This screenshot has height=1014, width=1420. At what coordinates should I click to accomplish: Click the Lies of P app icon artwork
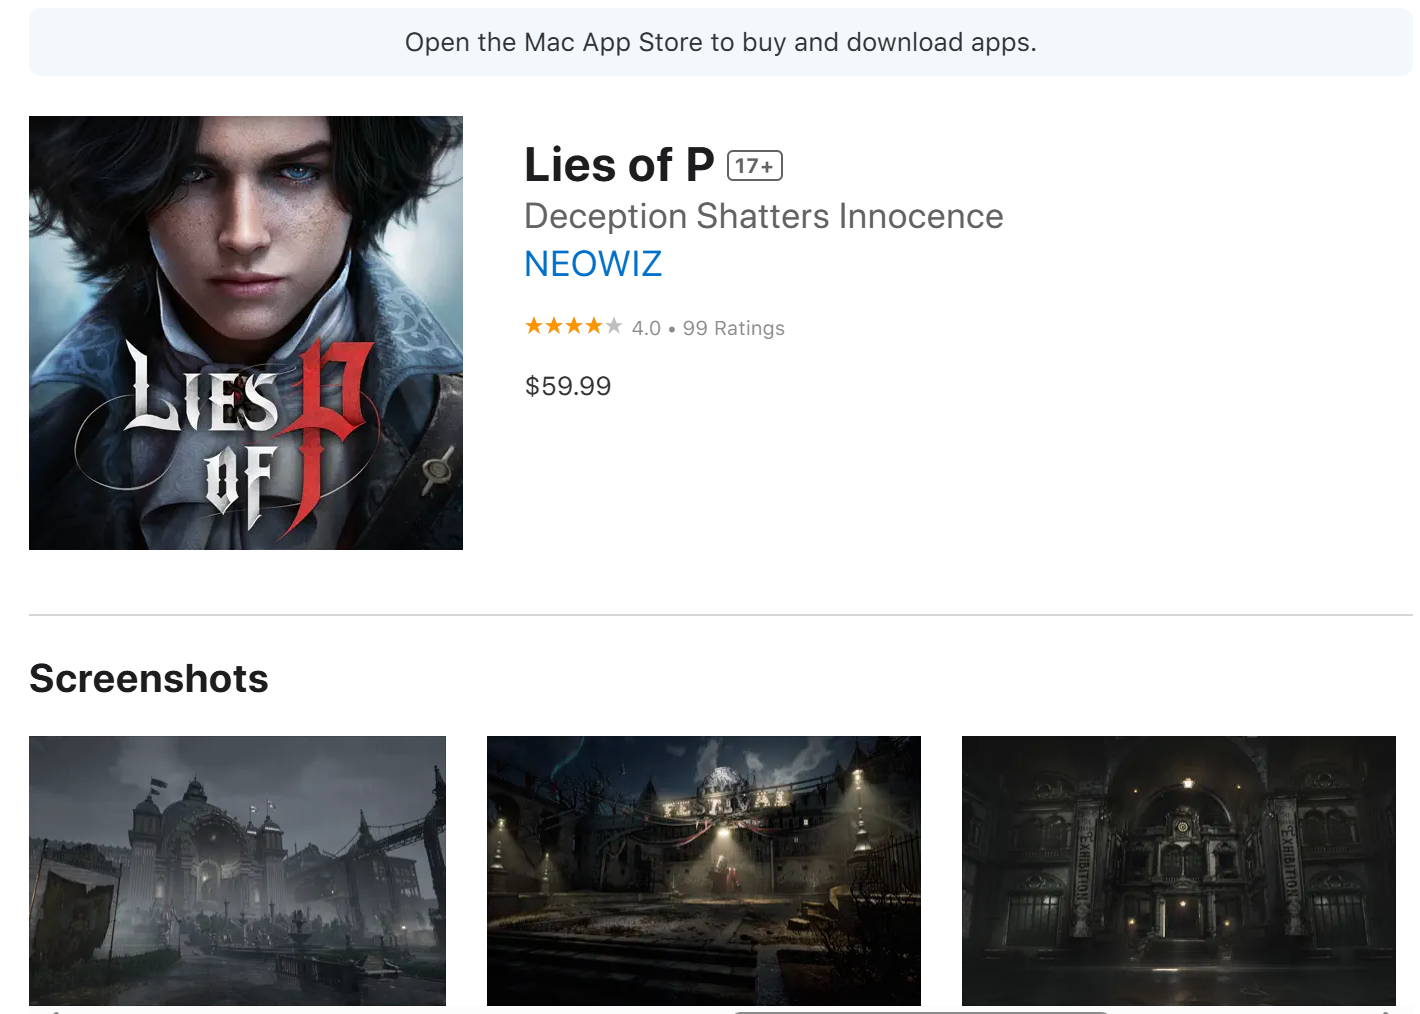(x=246, y=333)
